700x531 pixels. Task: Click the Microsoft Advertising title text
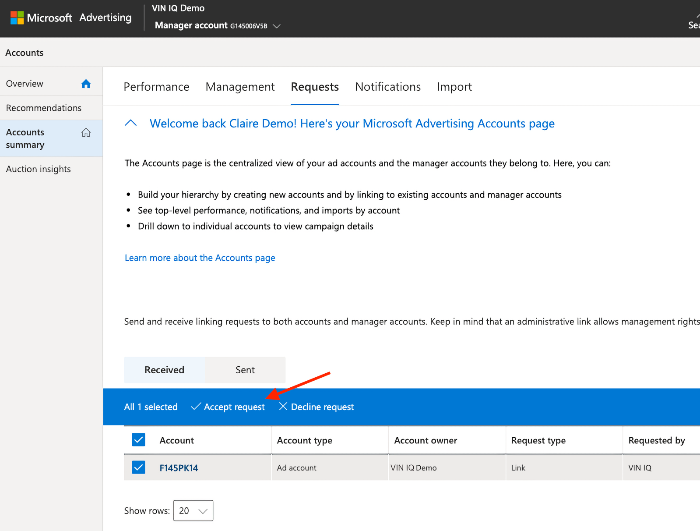79,18
